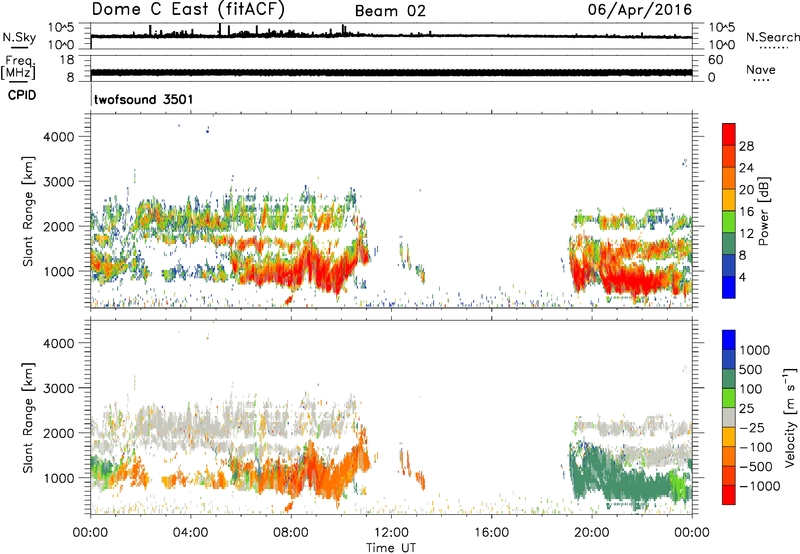Image resolution: width=800 pixels, height=554 pixels.
Task: Click the "Nave" legend label
Action: (x=761, y=69)
